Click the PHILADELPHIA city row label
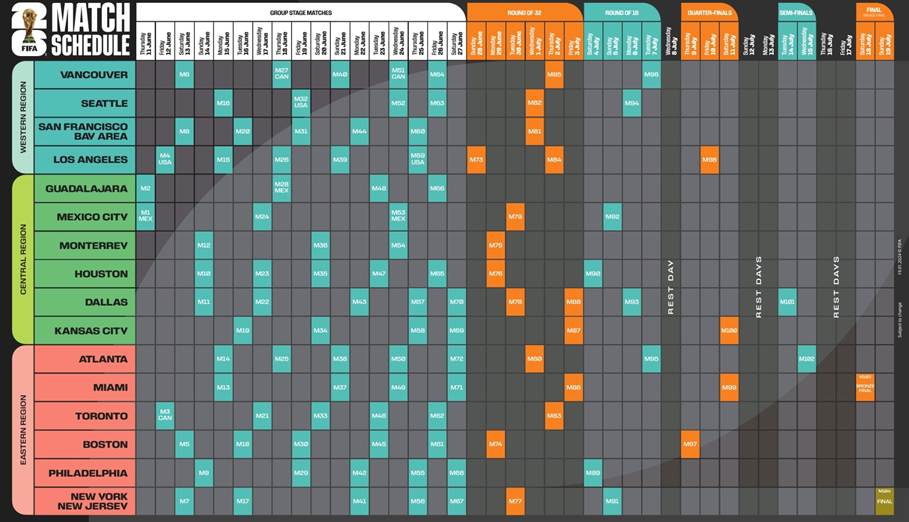Image resolution: width=909 pixels, height=522 pixels. pos(85,473)
